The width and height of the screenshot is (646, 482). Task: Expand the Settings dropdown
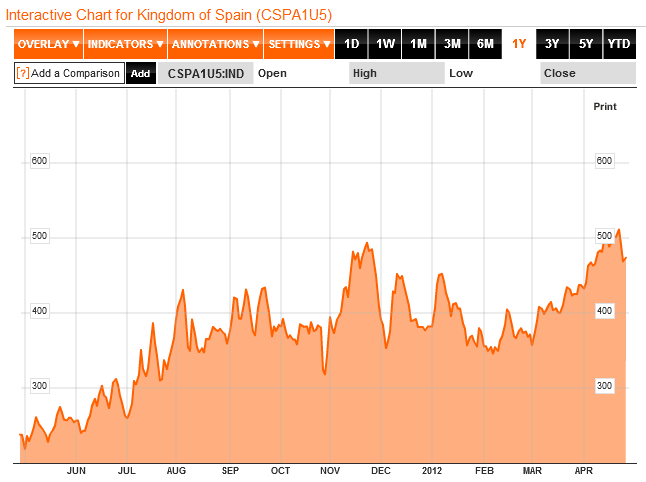[x=299, y=44]
